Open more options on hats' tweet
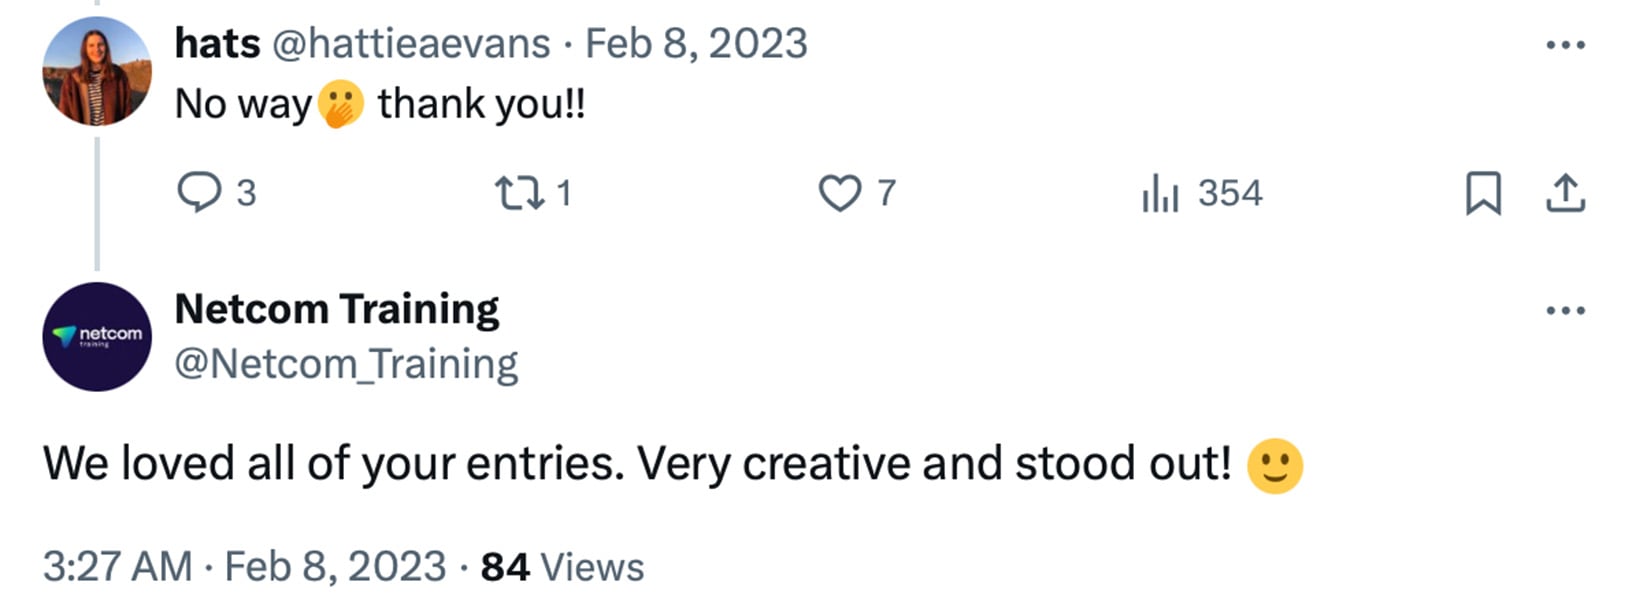The image size is (1632, 608). [x=1565, y=45]
